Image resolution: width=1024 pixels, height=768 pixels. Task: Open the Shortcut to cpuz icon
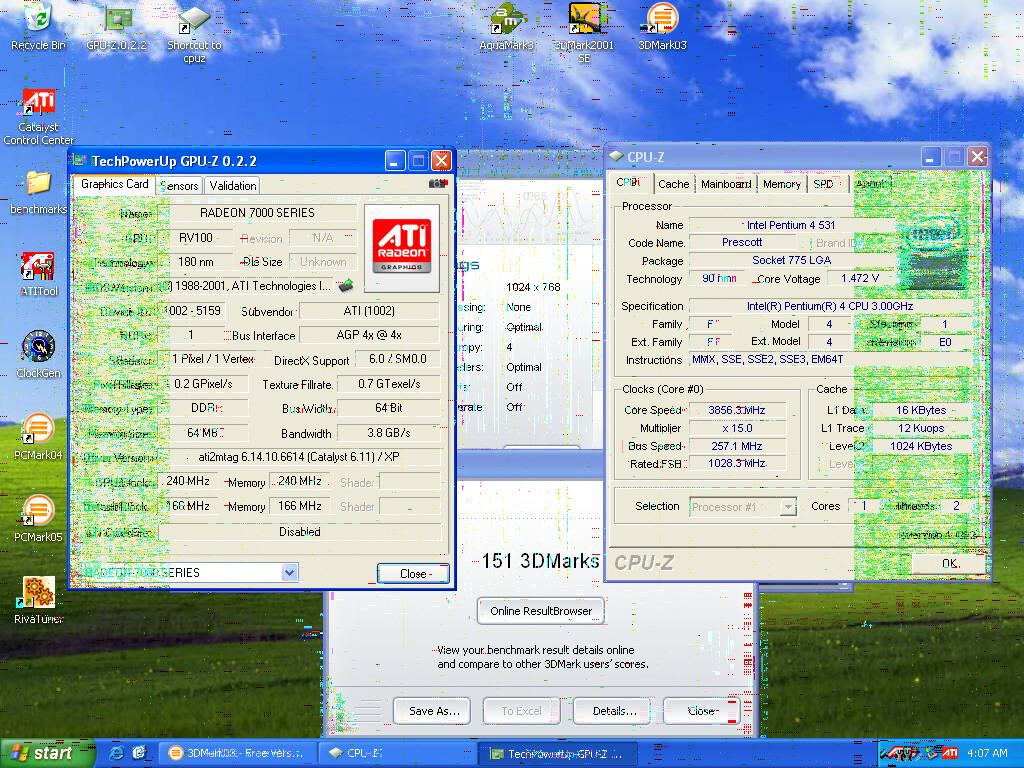pos(195,33)
